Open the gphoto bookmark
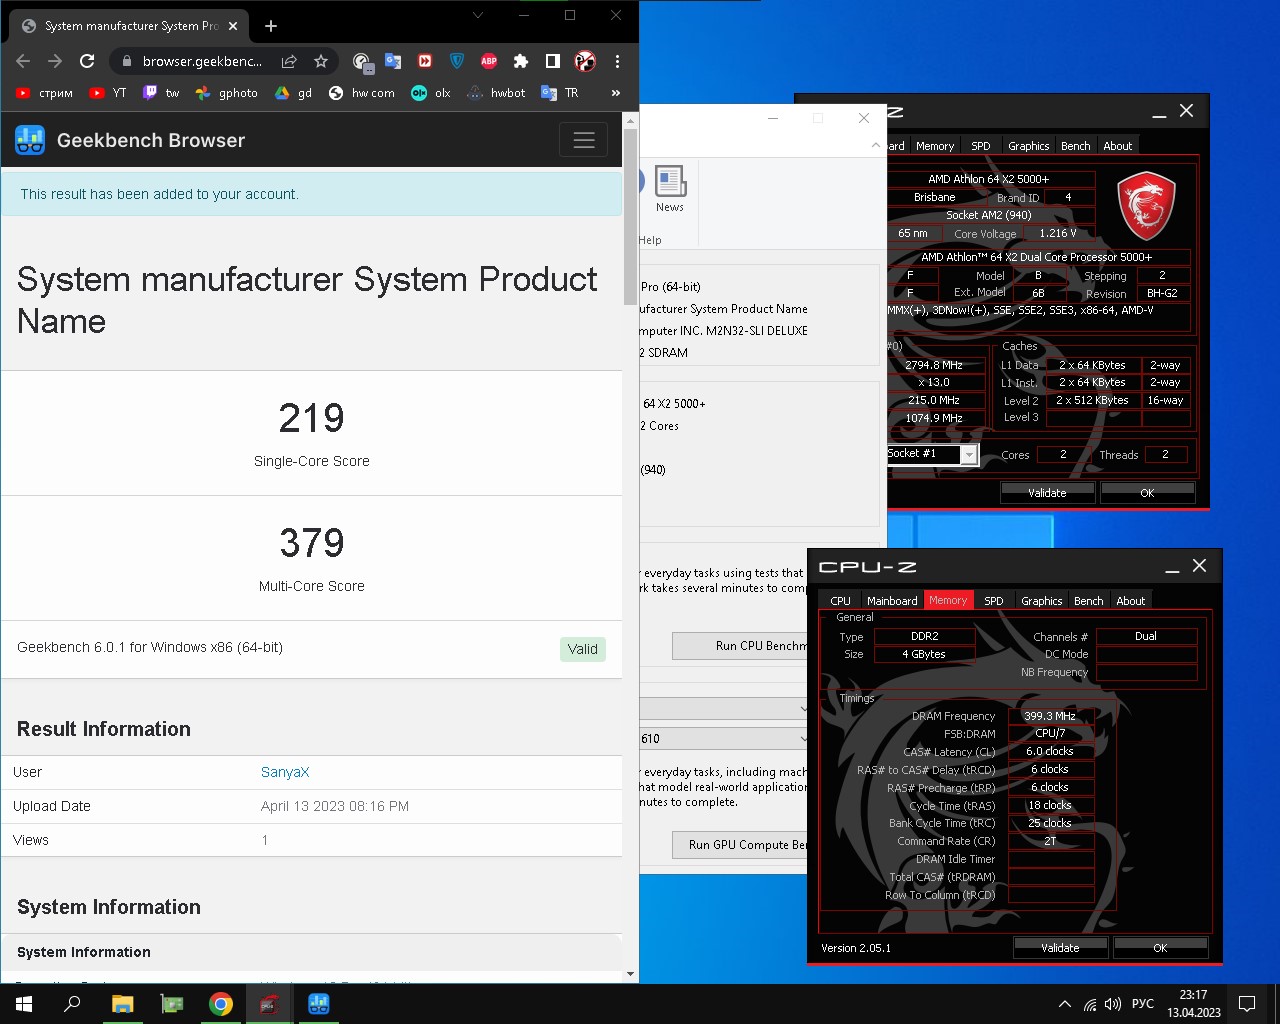Image resolution: width=1280 pixels, height=1024 pixels. coord(227,93)
